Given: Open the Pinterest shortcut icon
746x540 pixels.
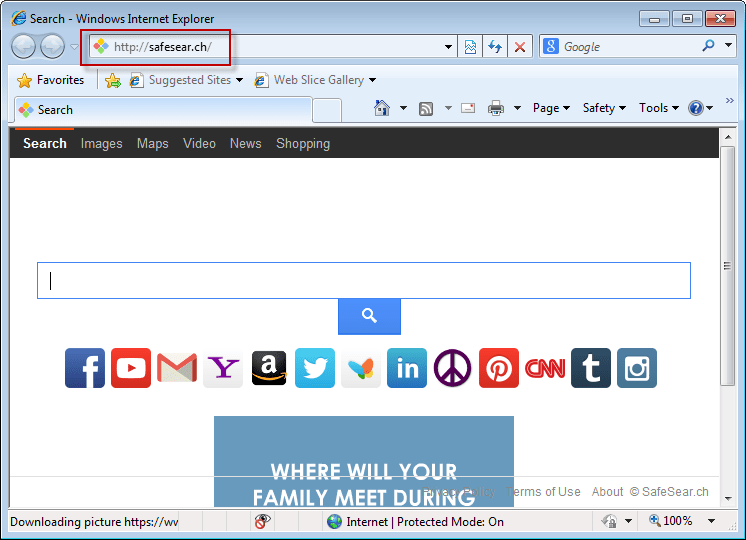Looking at the screenshot, I should coord(499,368).
